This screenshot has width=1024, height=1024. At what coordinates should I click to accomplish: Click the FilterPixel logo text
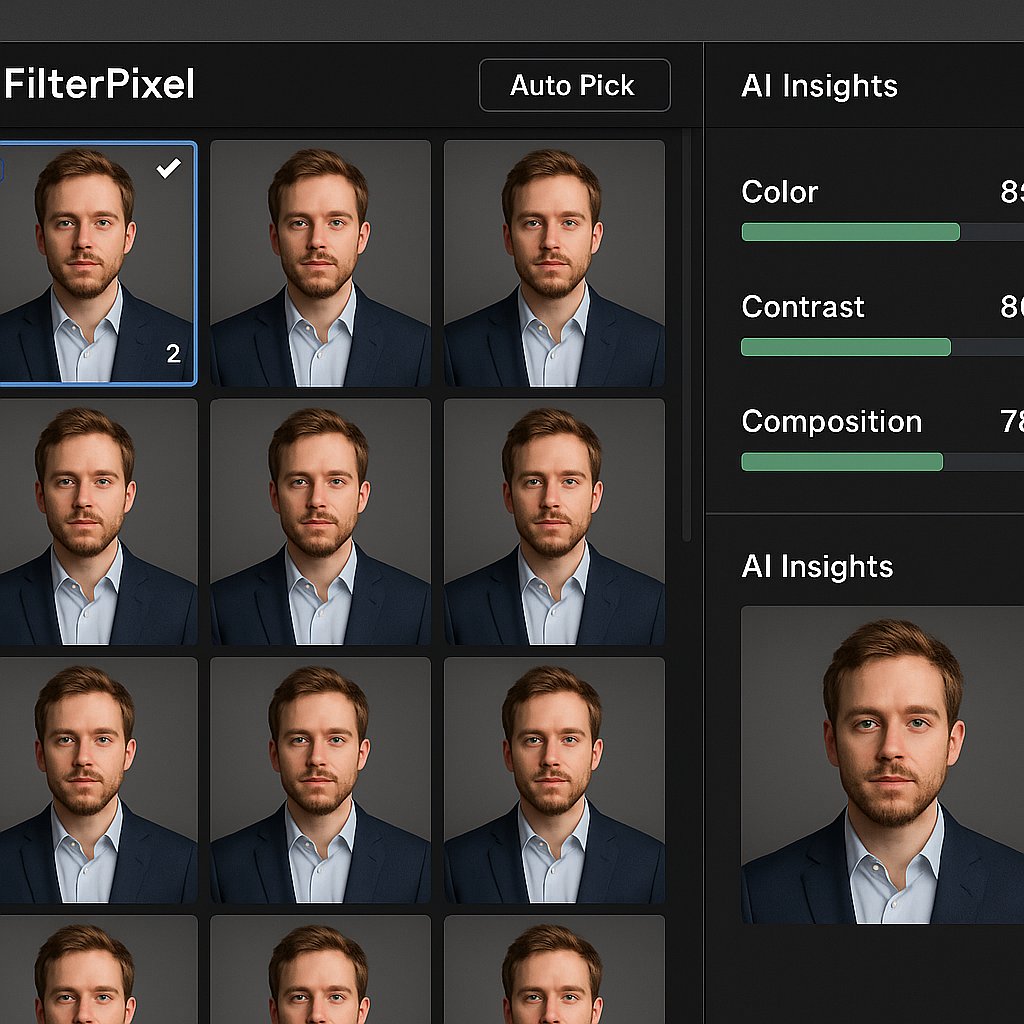tap(98, 85)
